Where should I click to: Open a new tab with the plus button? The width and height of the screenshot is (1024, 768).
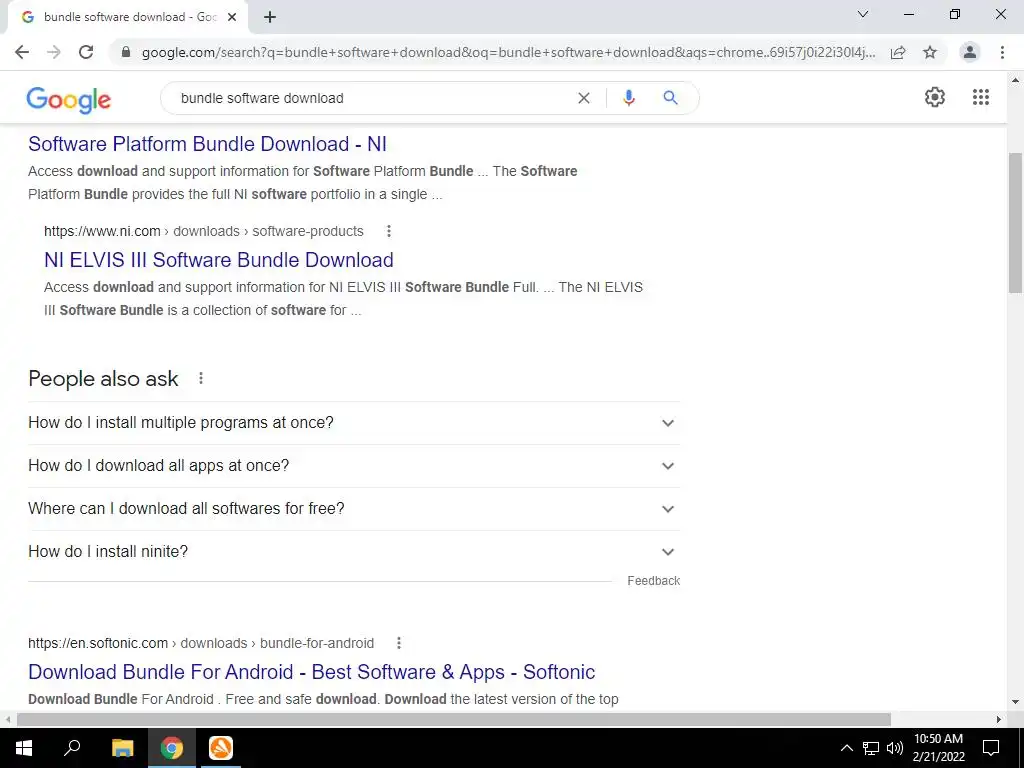coord(270,17)
